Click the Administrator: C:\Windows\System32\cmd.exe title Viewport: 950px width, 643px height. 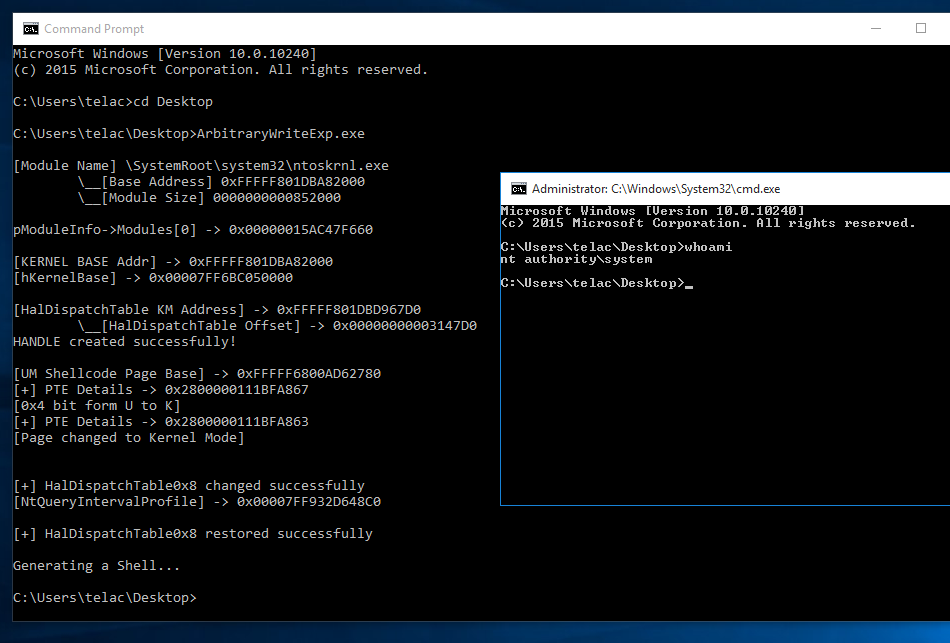[x=656, y=189]
